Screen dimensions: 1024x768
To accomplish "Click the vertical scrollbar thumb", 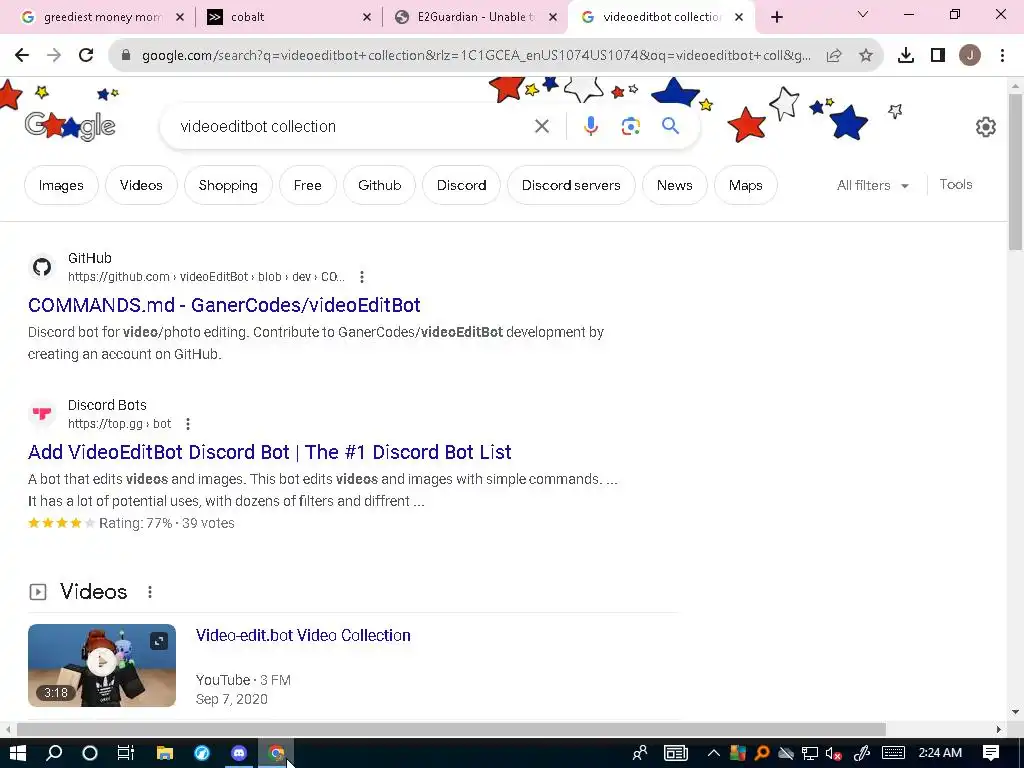I will pos(1015,172).
